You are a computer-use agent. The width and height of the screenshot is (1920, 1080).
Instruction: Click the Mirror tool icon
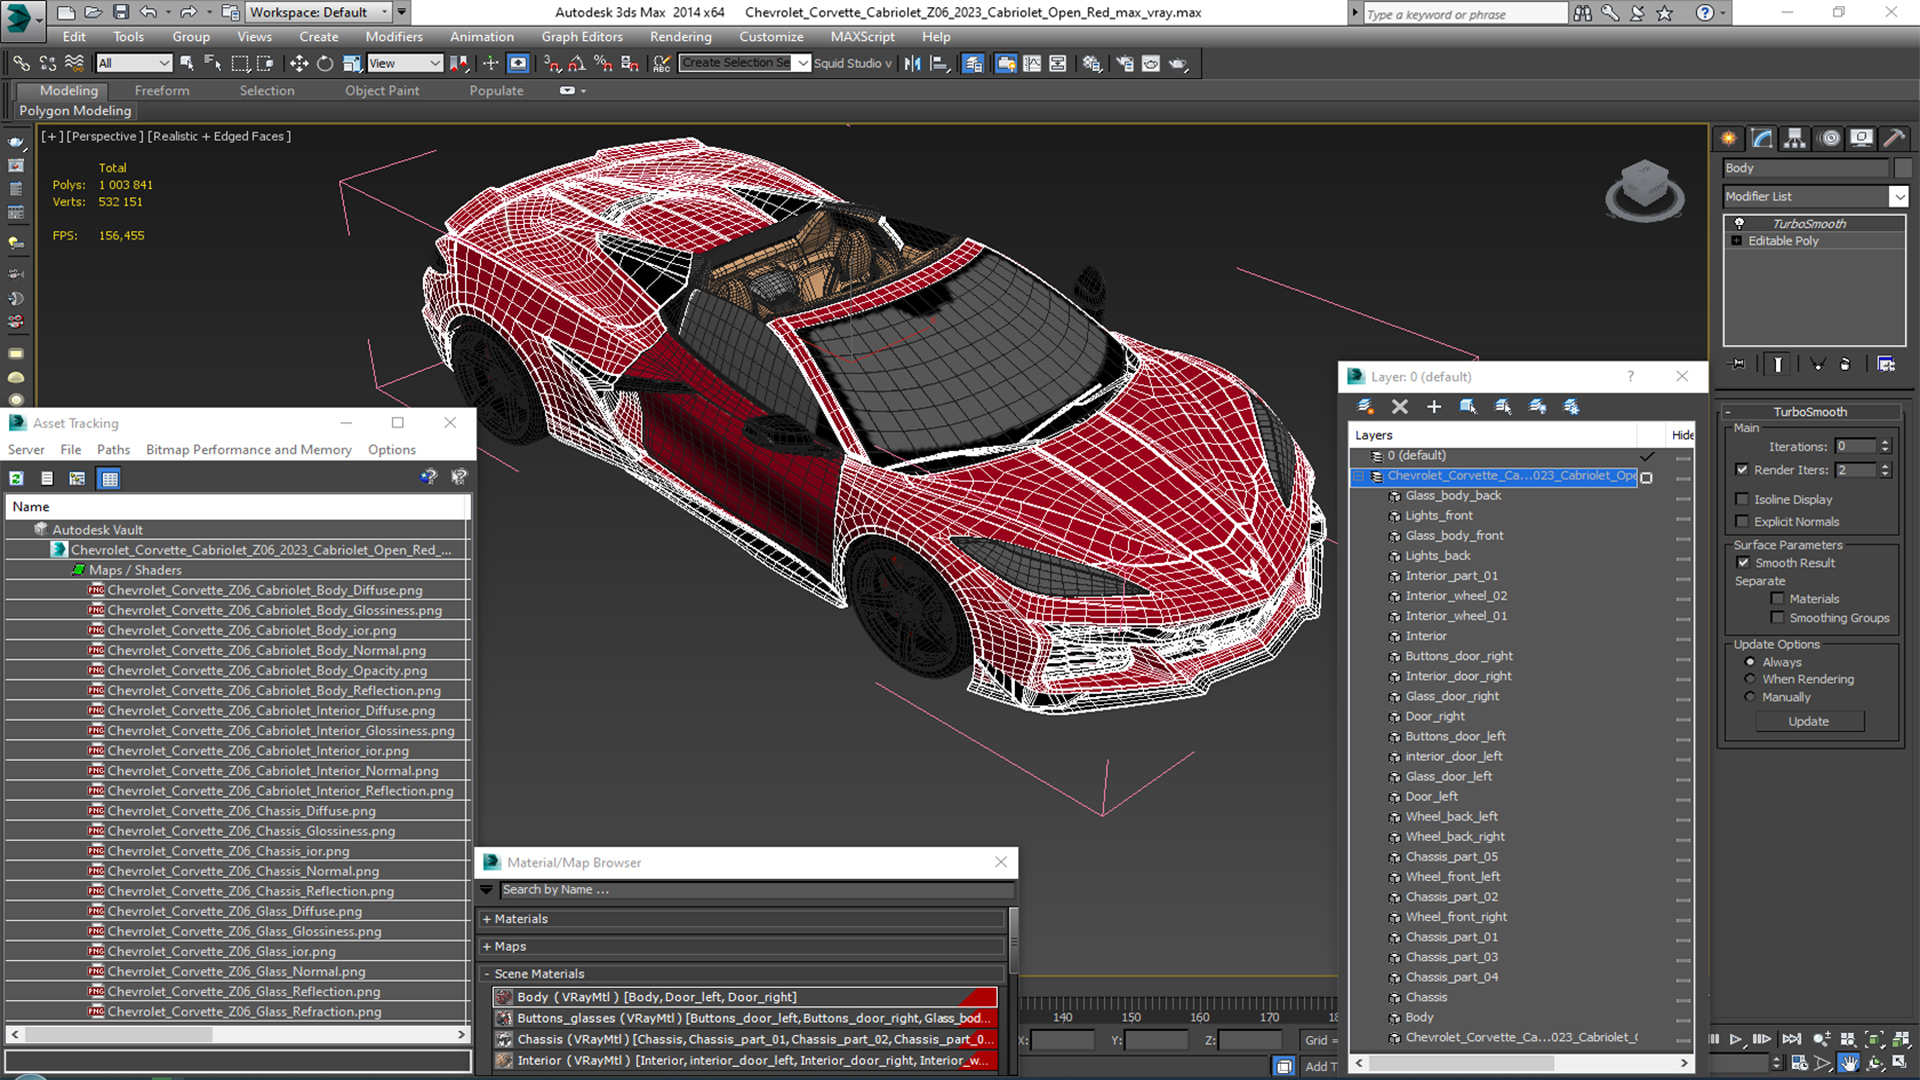point(912,63)
